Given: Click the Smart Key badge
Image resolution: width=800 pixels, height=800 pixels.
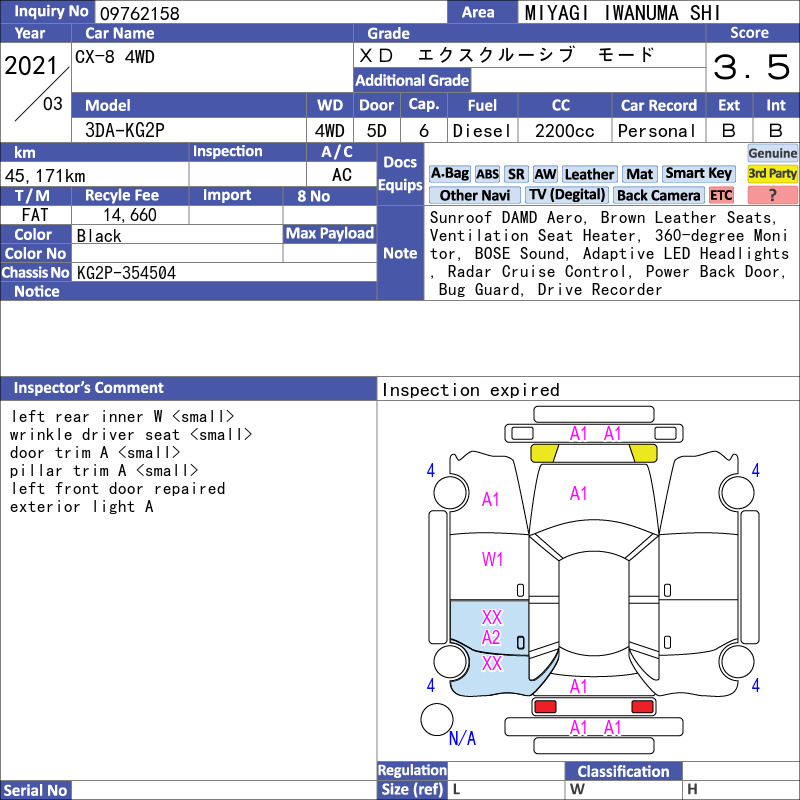Looking at the screenshot, I should coord(699,173).
